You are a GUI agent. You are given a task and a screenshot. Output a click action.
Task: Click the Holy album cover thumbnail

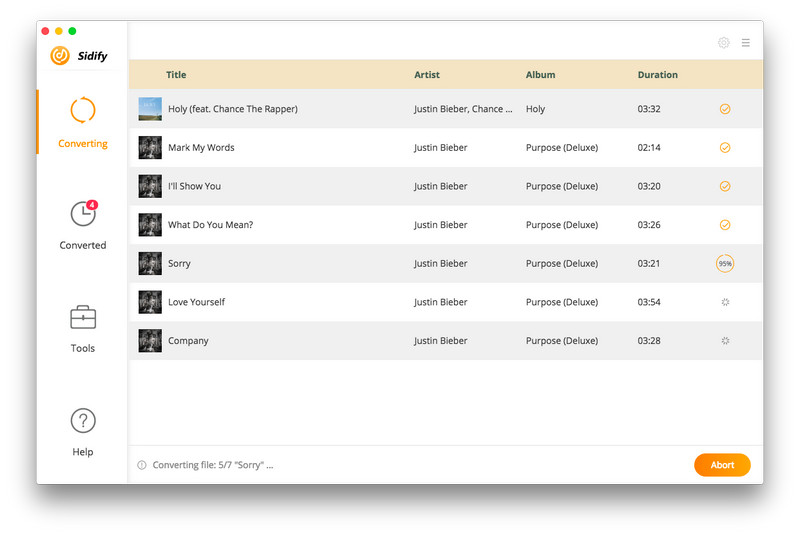(x=150, y=109)
